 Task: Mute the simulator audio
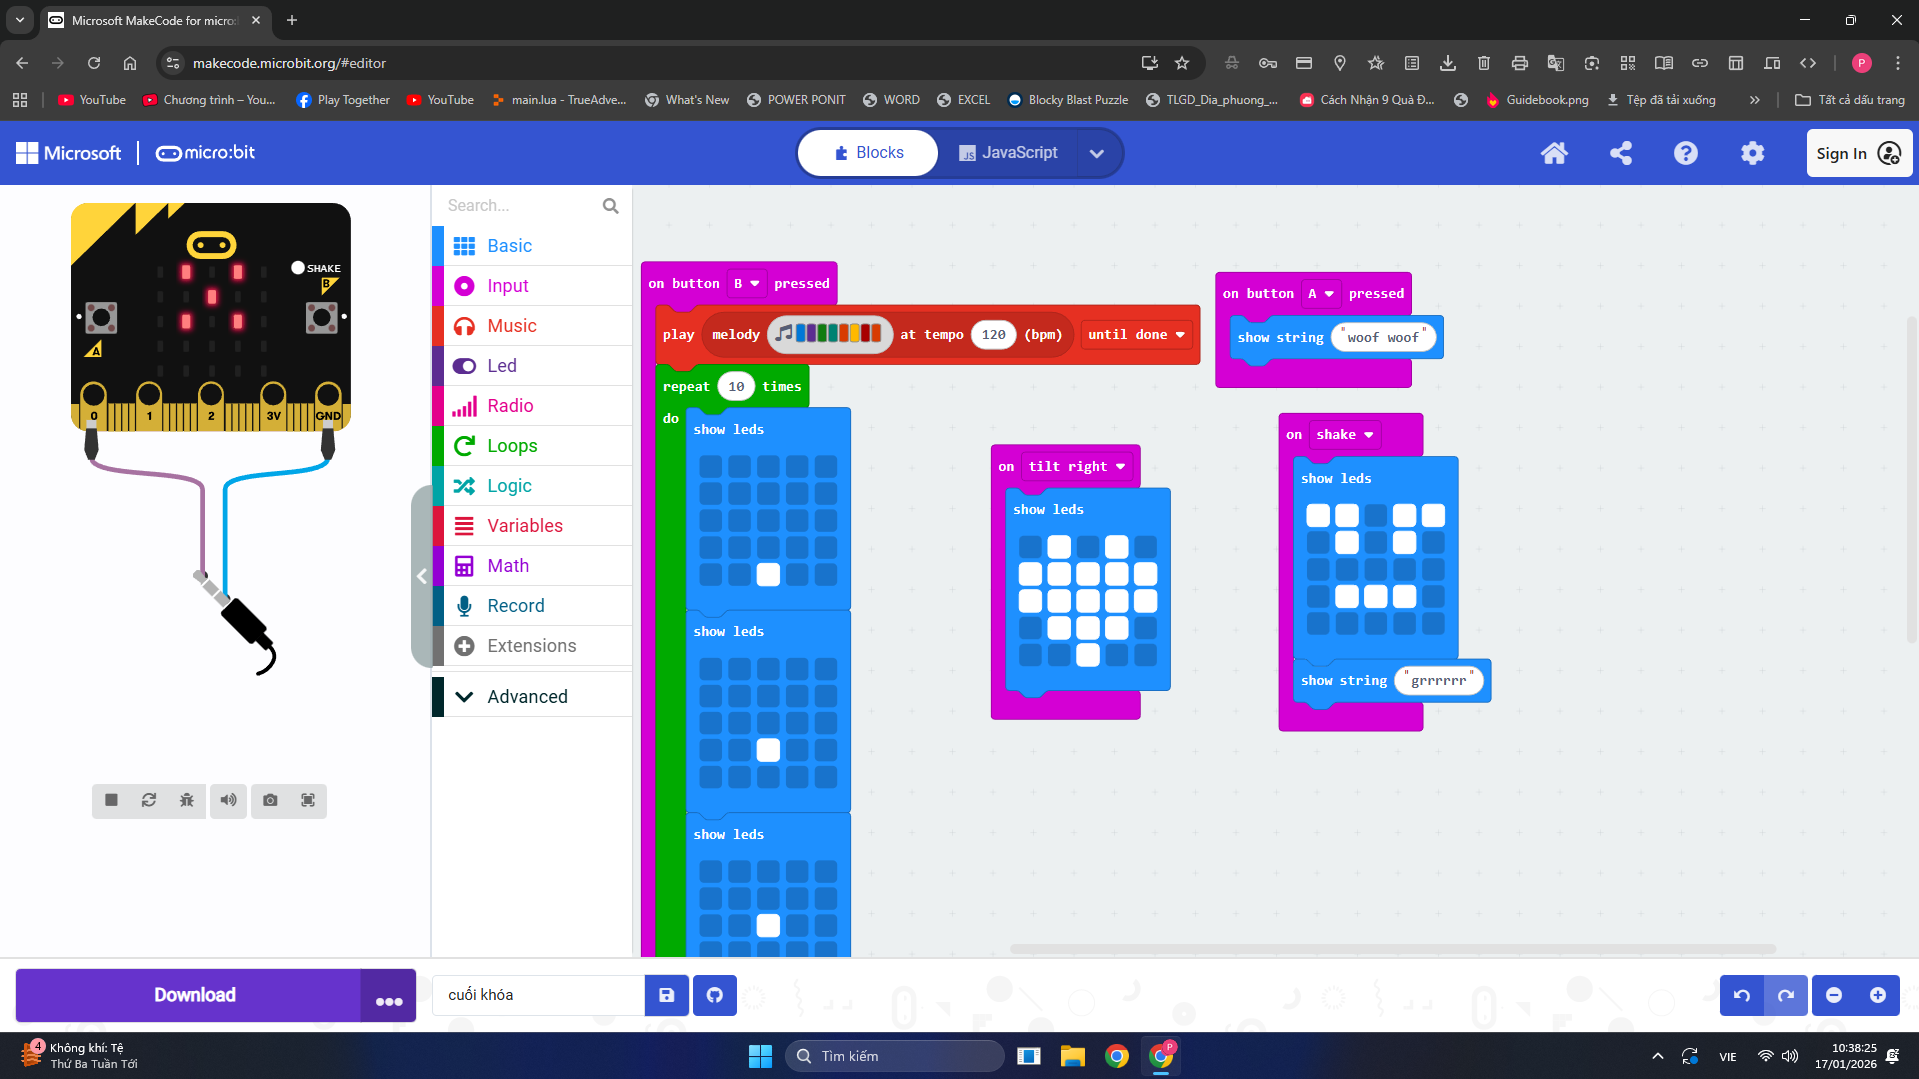point(229,800)
